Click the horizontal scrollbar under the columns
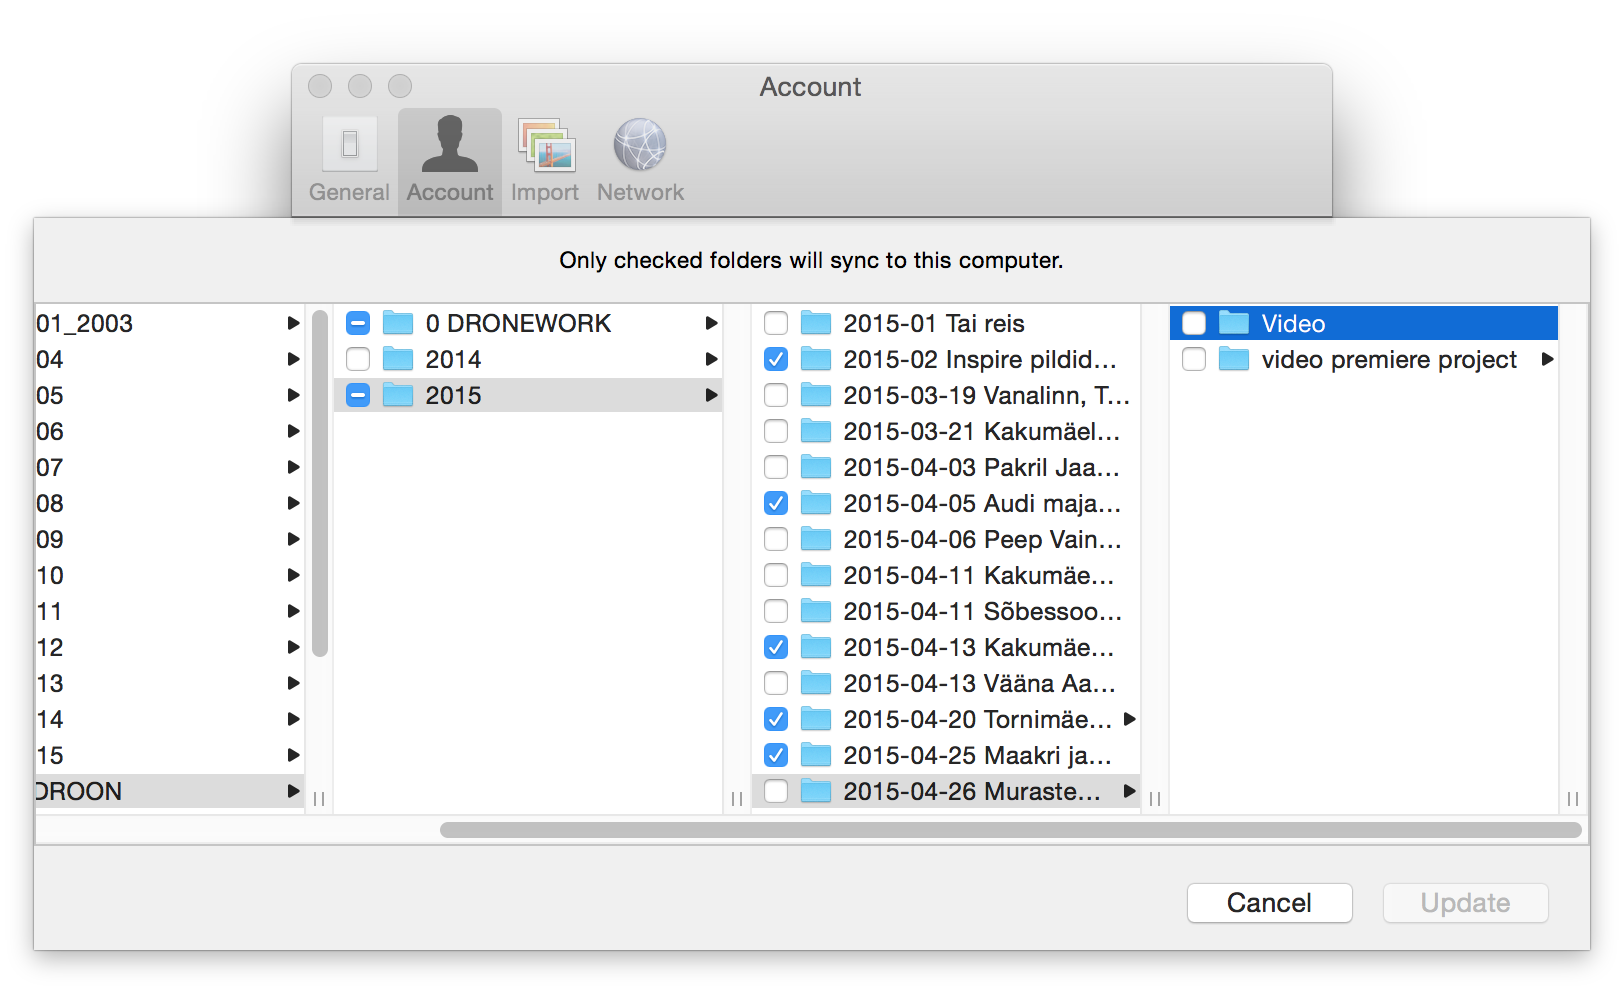Screen dimensions: 1624x992 pos(1010,830)
